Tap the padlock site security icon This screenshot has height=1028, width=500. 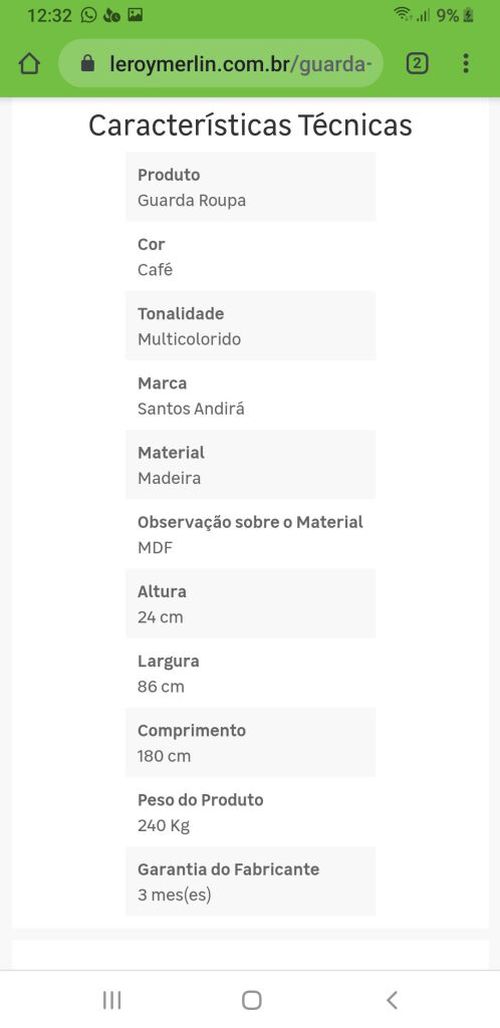(x=87, y=64)
